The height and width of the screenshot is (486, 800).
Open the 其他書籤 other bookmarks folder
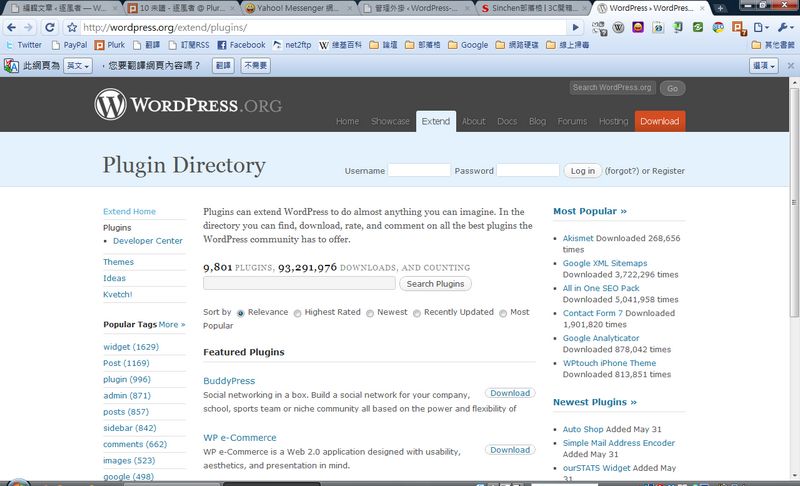point(773,45)
